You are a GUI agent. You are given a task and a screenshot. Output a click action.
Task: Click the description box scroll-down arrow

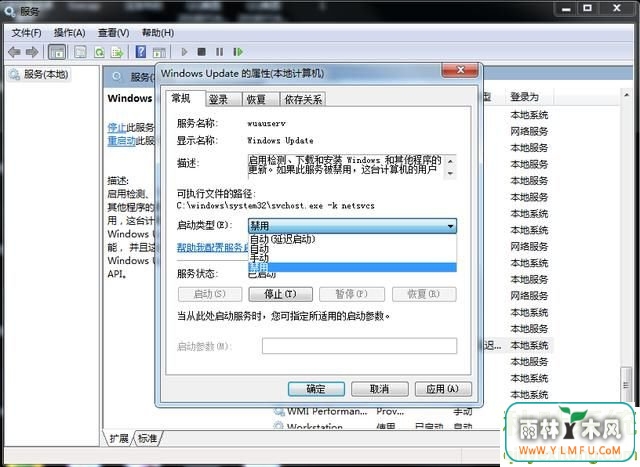[x=450, y=173]
